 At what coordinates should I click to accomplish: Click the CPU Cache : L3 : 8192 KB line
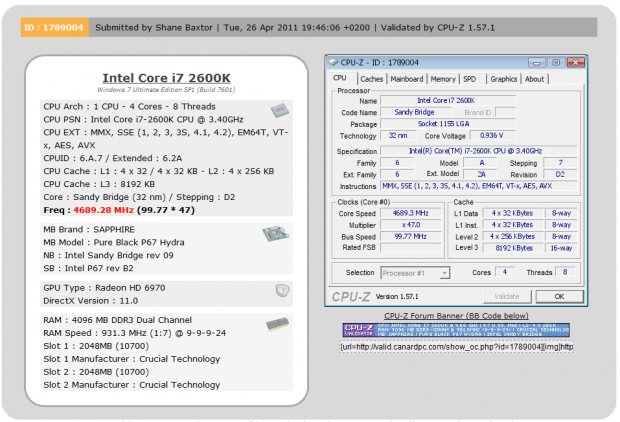coord(99,184)
